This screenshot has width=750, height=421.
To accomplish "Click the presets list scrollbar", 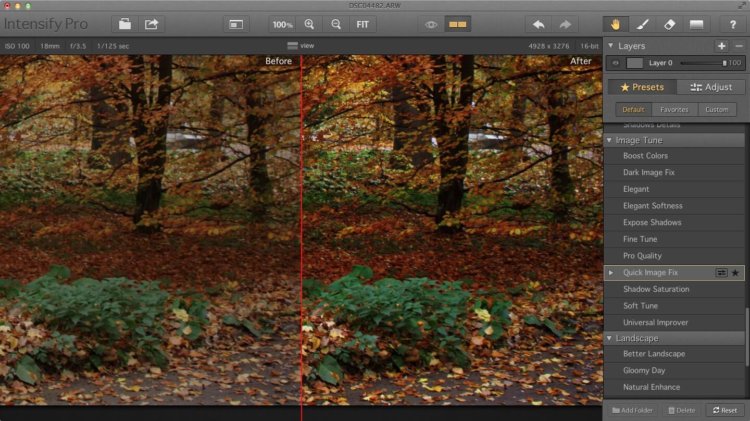I will pyautogui.click(x=747, y=337).
